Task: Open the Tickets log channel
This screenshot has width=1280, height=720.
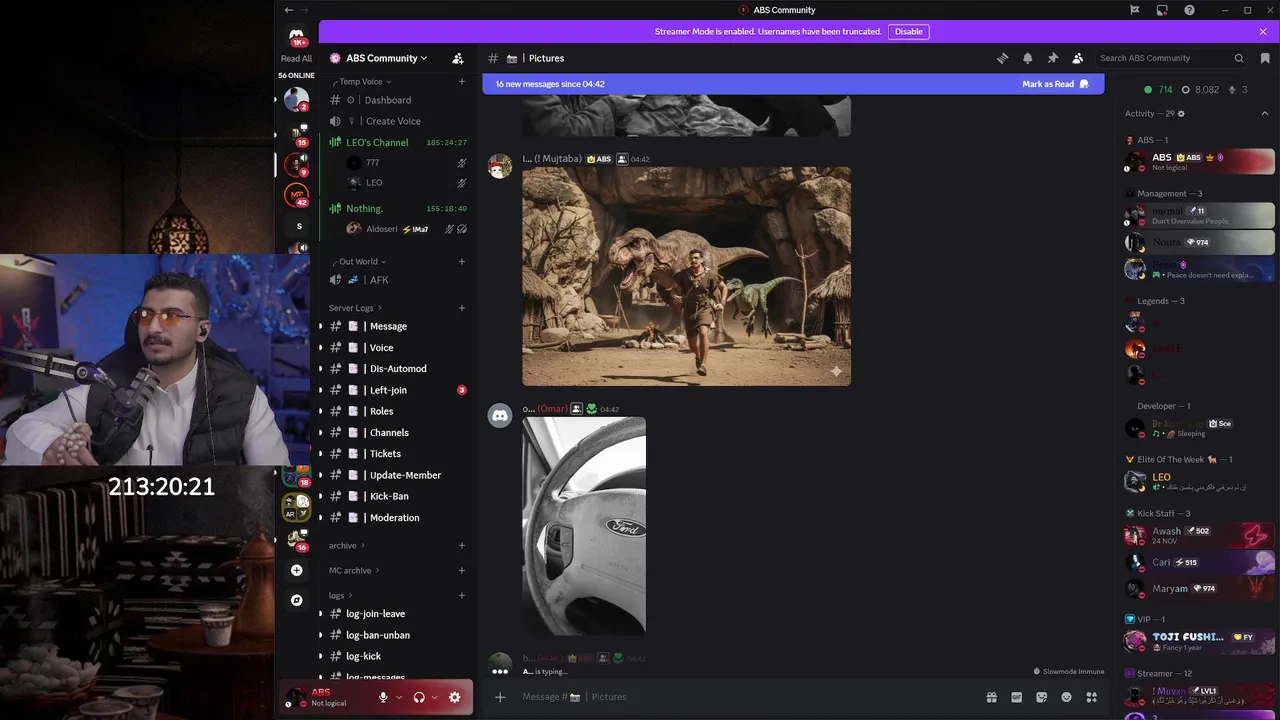Action: tap(397, 454)
